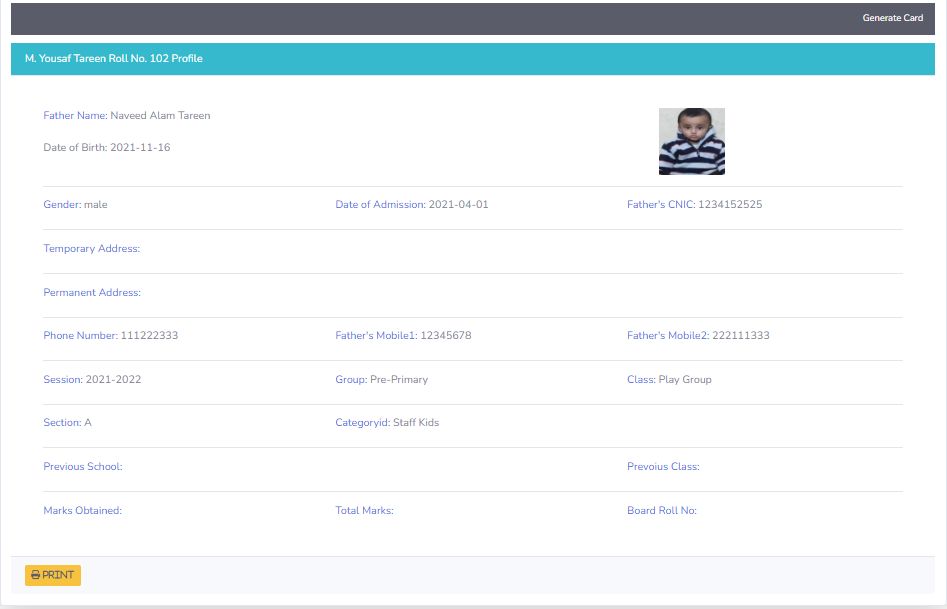Click the Gender: male field
This screenshot has width=947, height=609.
75,205
